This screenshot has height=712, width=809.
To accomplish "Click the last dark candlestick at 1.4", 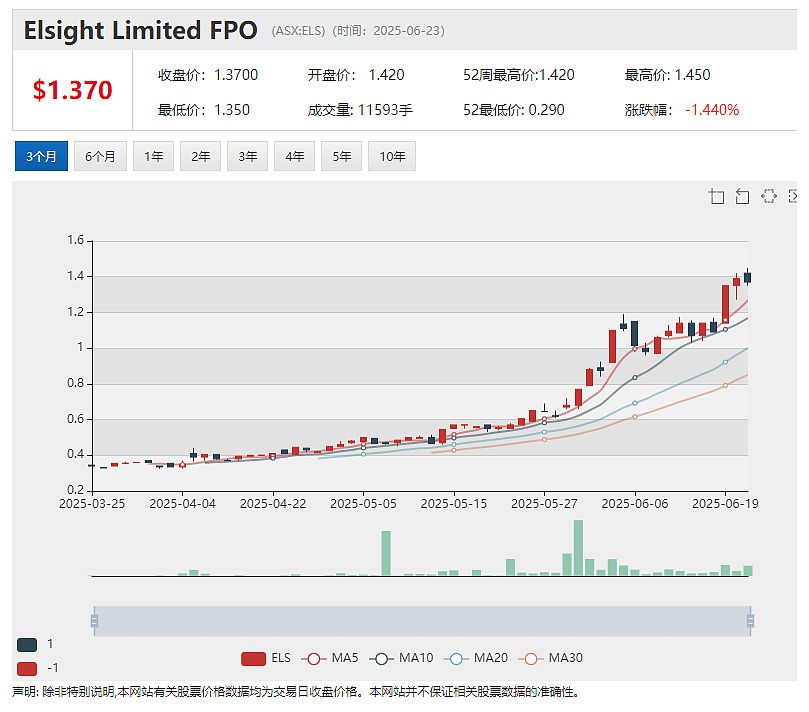I will click(748, 278).
